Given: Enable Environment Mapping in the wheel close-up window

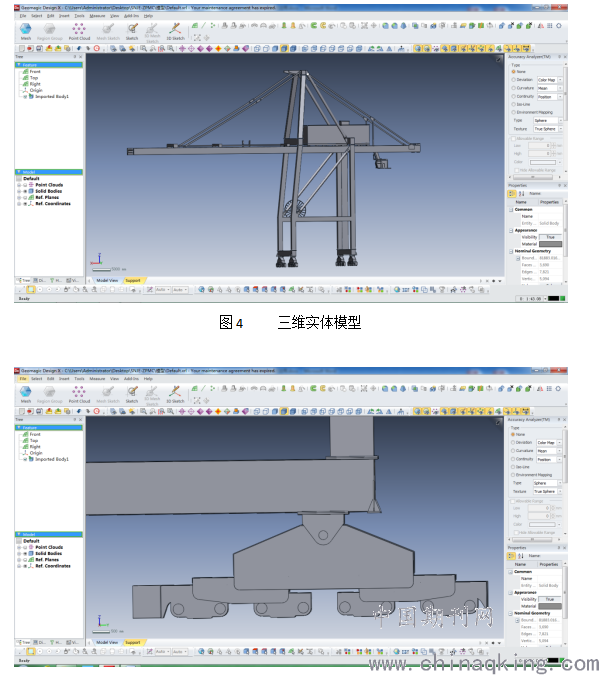Looking at the screenshot, I should point(513,475).
